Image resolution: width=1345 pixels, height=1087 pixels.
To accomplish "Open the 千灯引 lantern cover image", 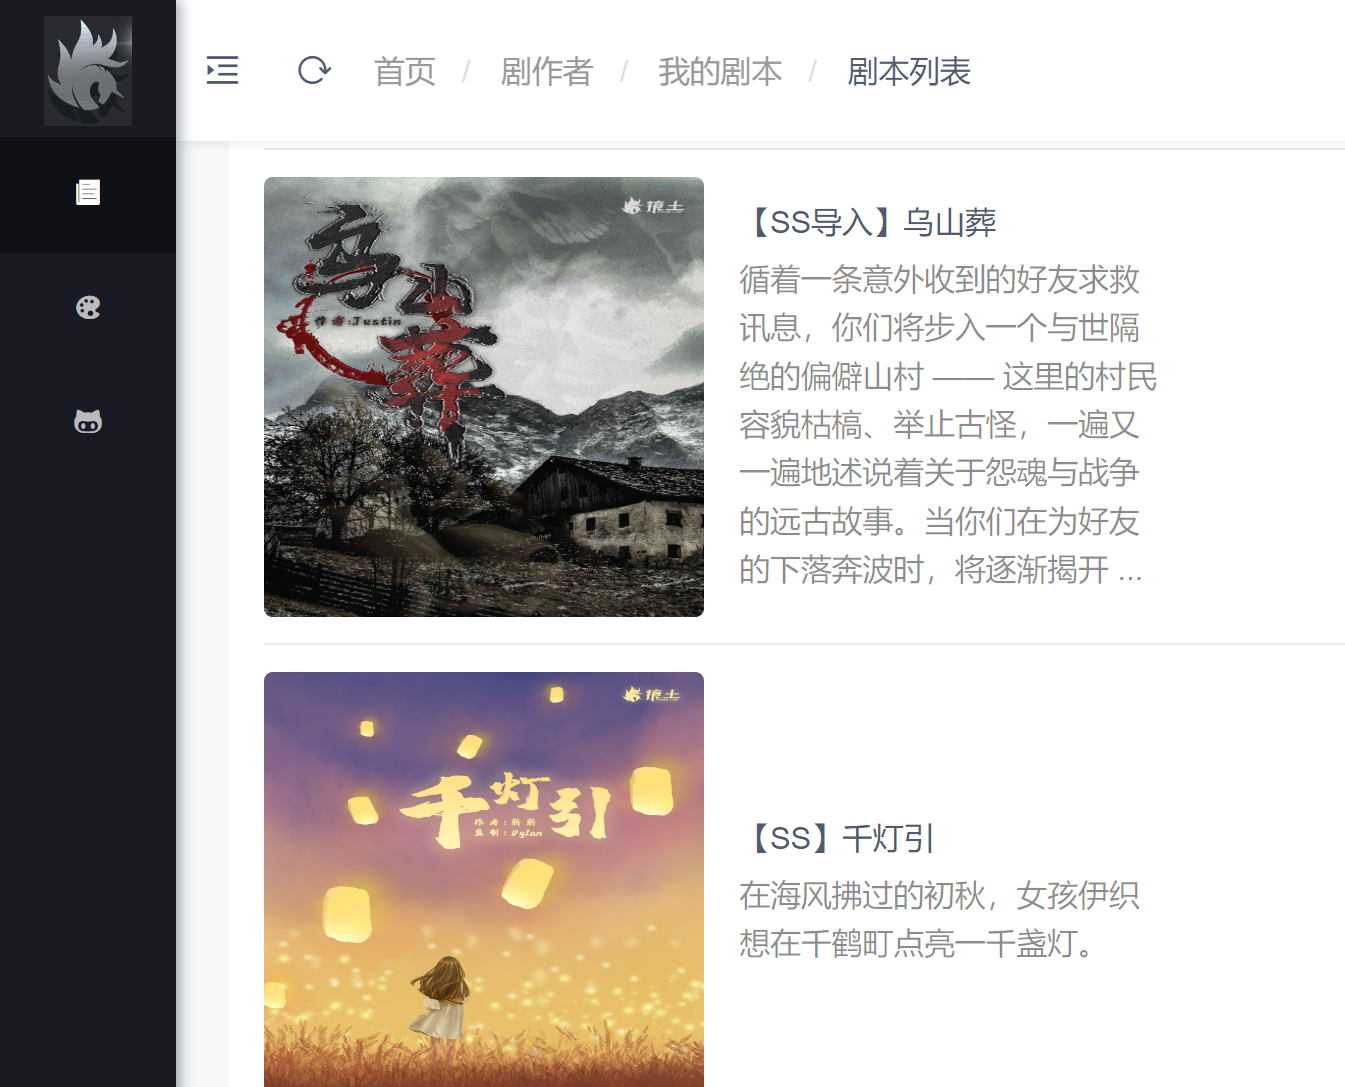I will click(484, 879).
